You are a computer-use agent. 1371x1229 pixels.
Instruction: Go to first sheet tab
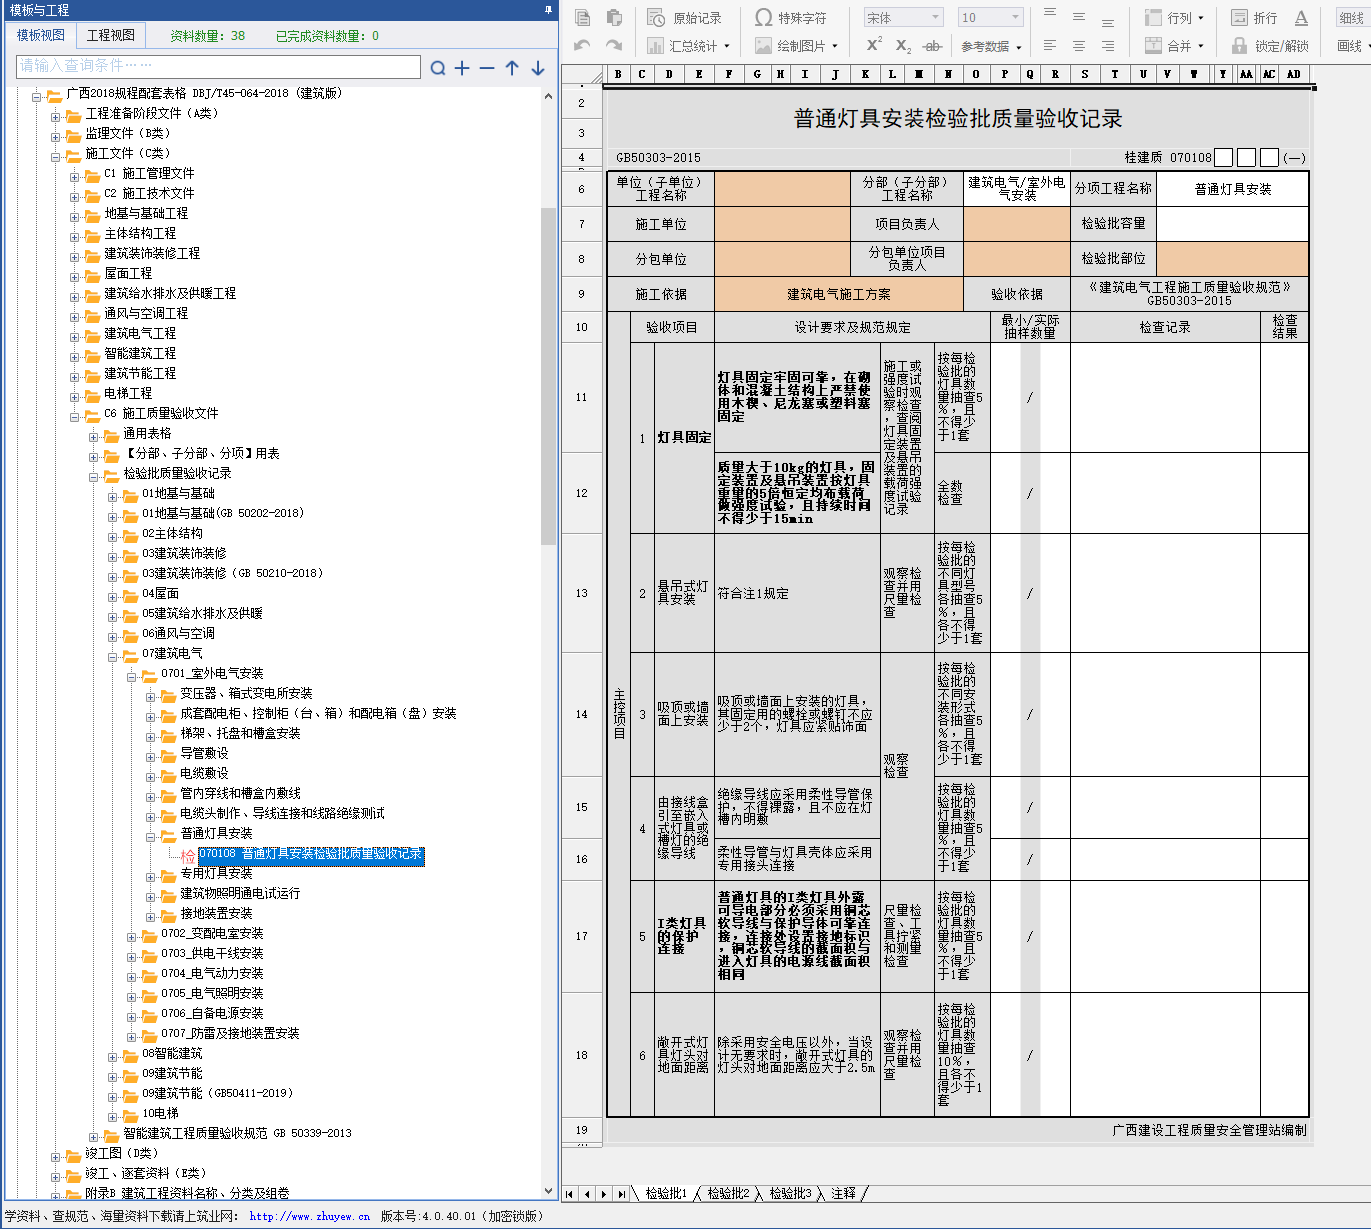pyautogui.click(x=570, y=1193)
